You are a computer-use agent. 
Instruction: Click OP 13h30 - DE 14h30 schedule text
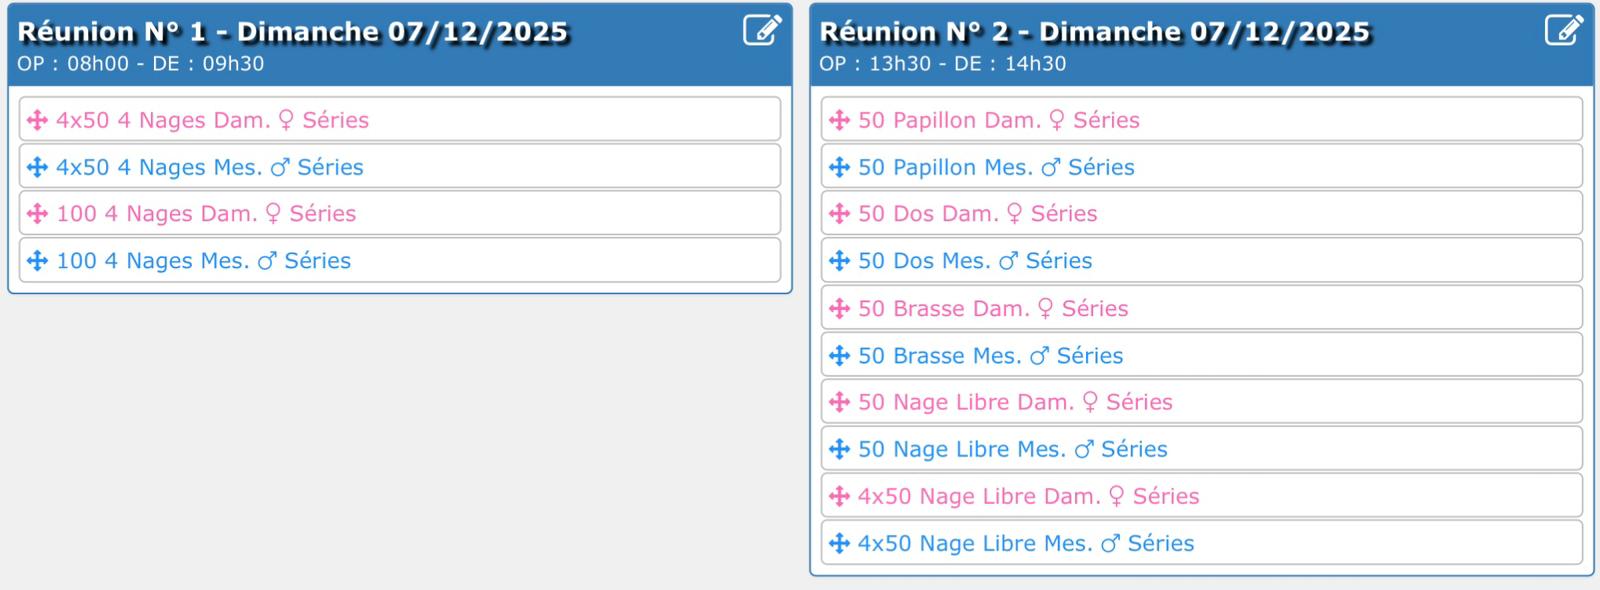942,64
